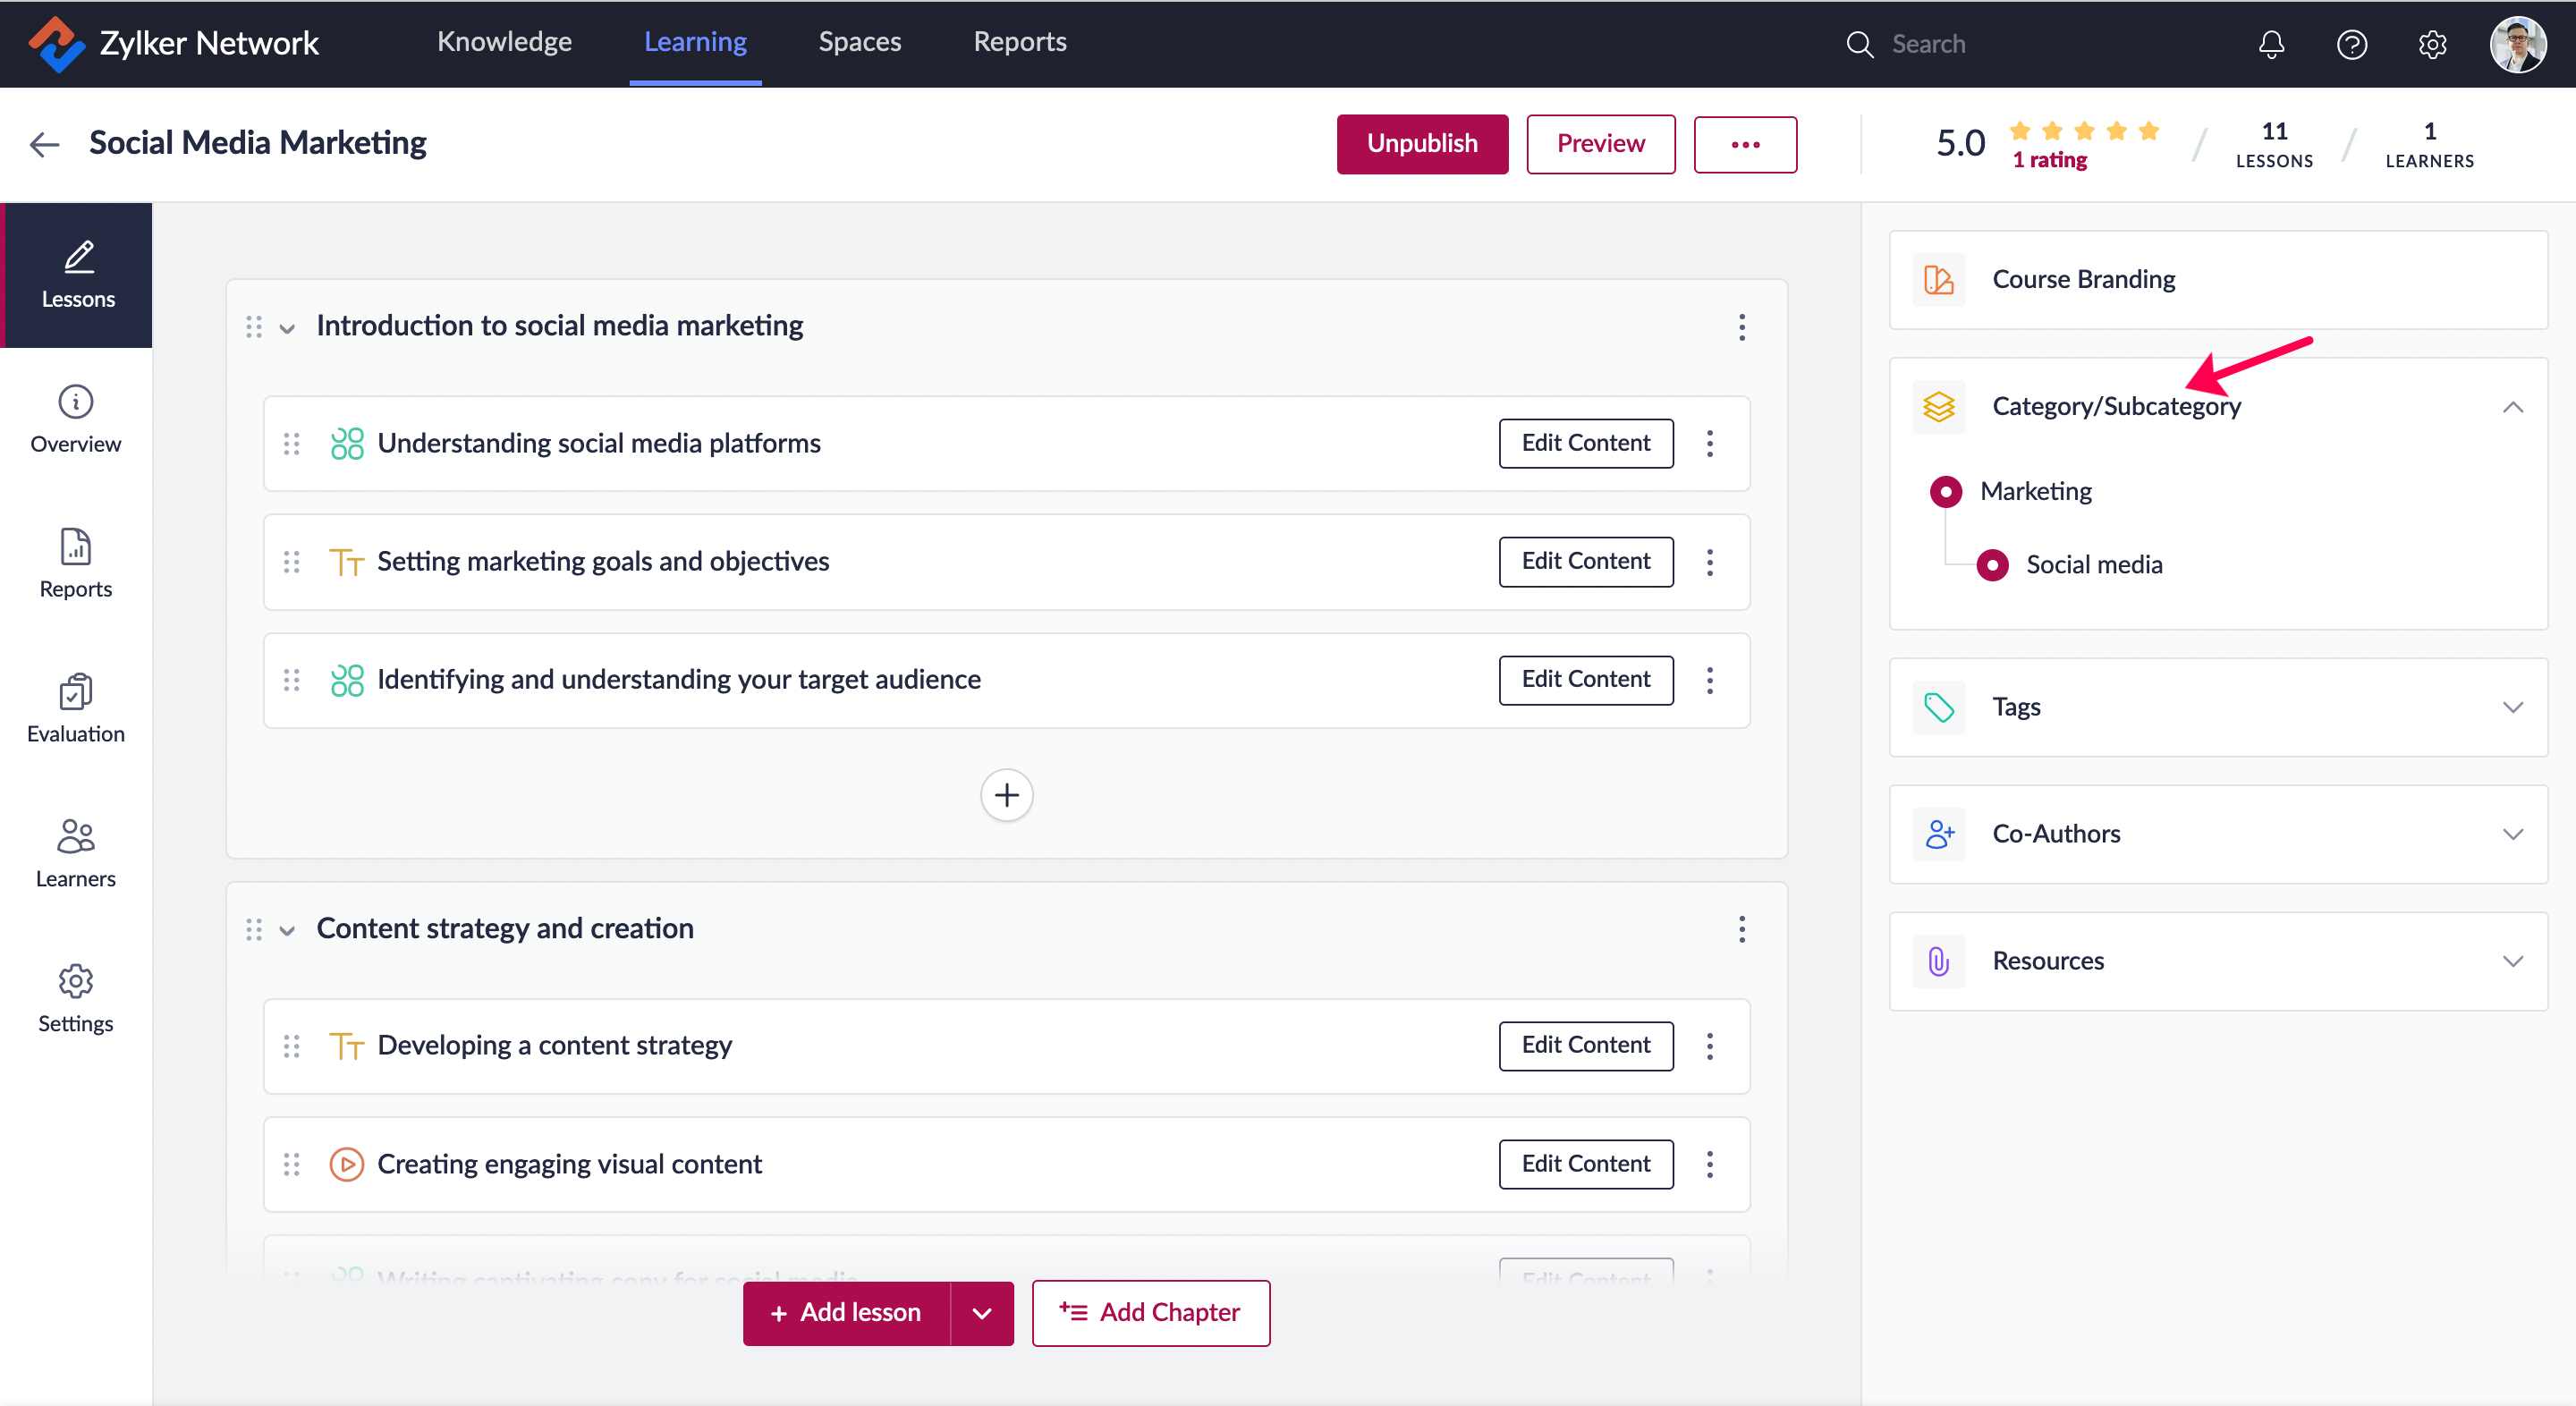Click the Unpublish button

pos(1422,144)
